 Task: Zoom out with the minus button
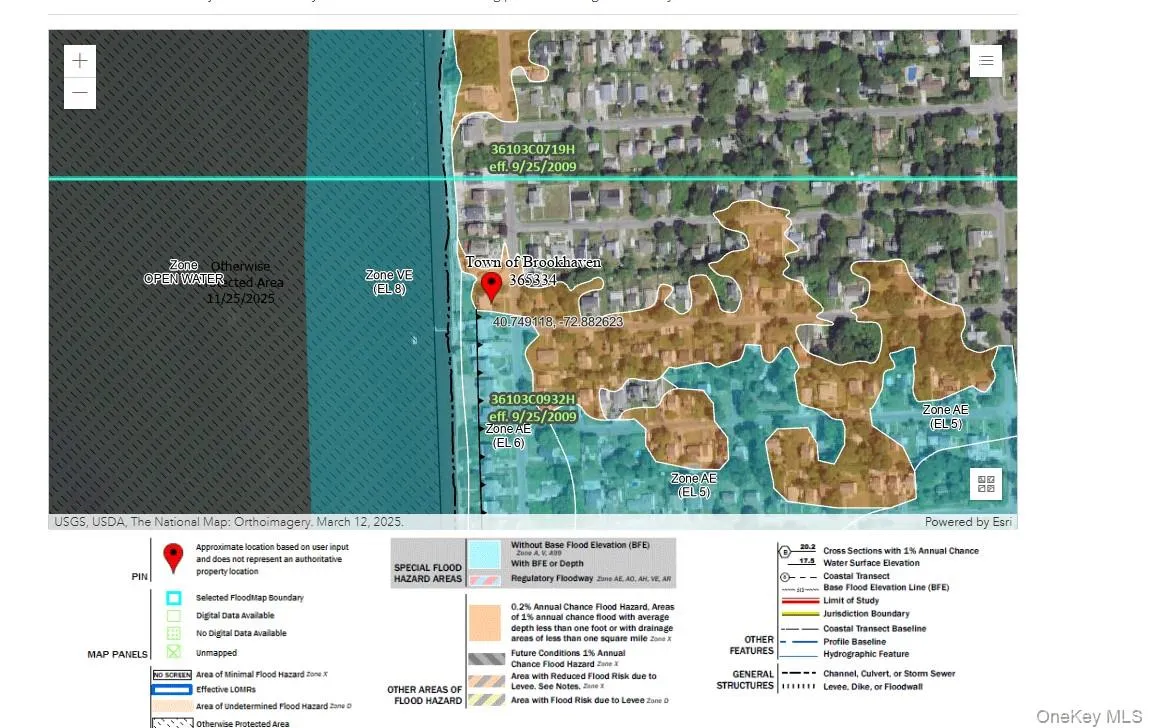pos(80,93)
